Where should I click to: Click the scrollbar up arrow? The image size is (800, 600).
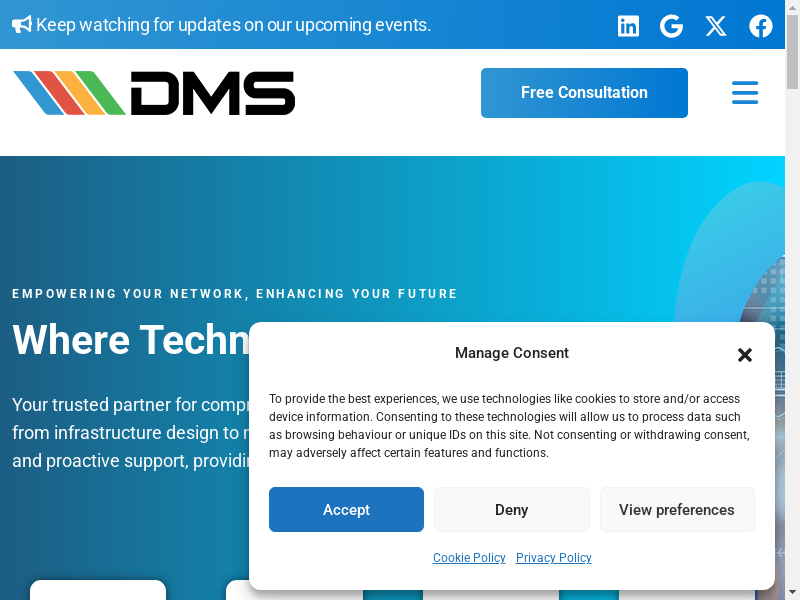792,8
